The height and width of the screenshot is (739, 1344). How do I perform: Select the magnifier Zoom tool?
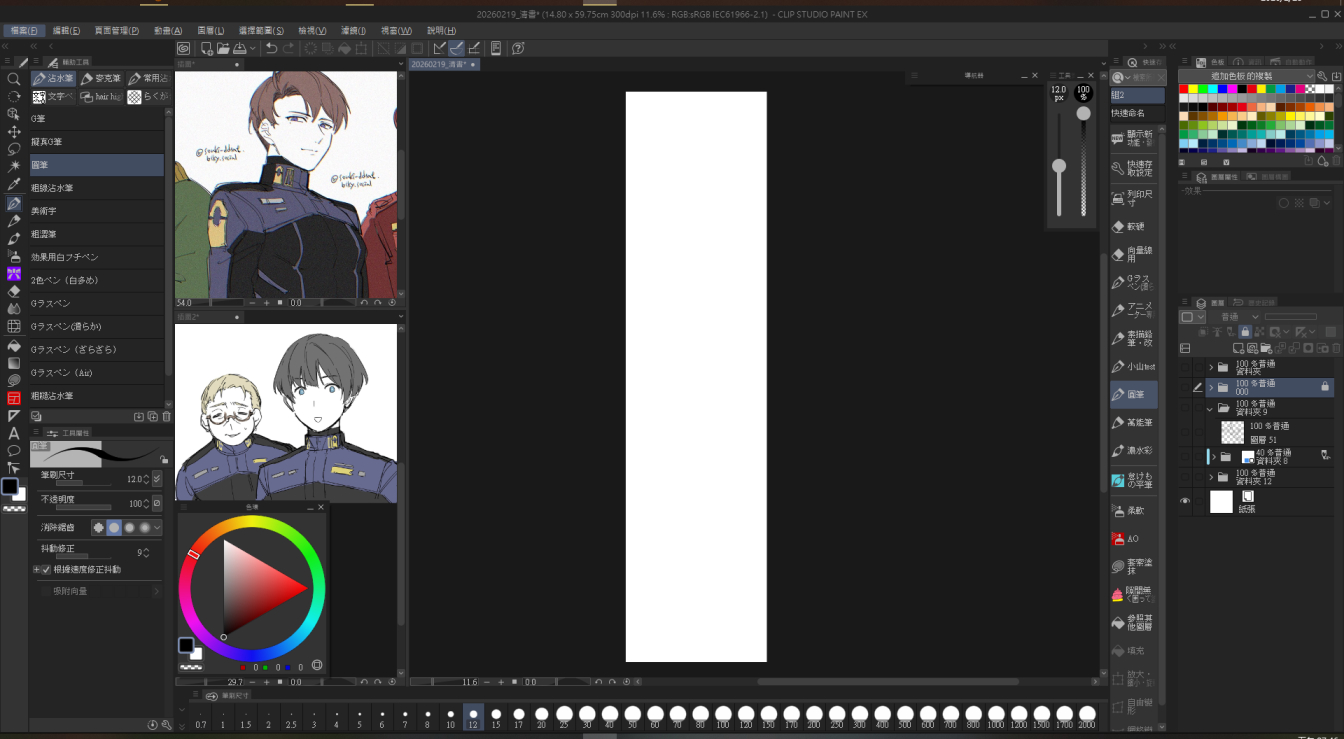tap(14, 79)
